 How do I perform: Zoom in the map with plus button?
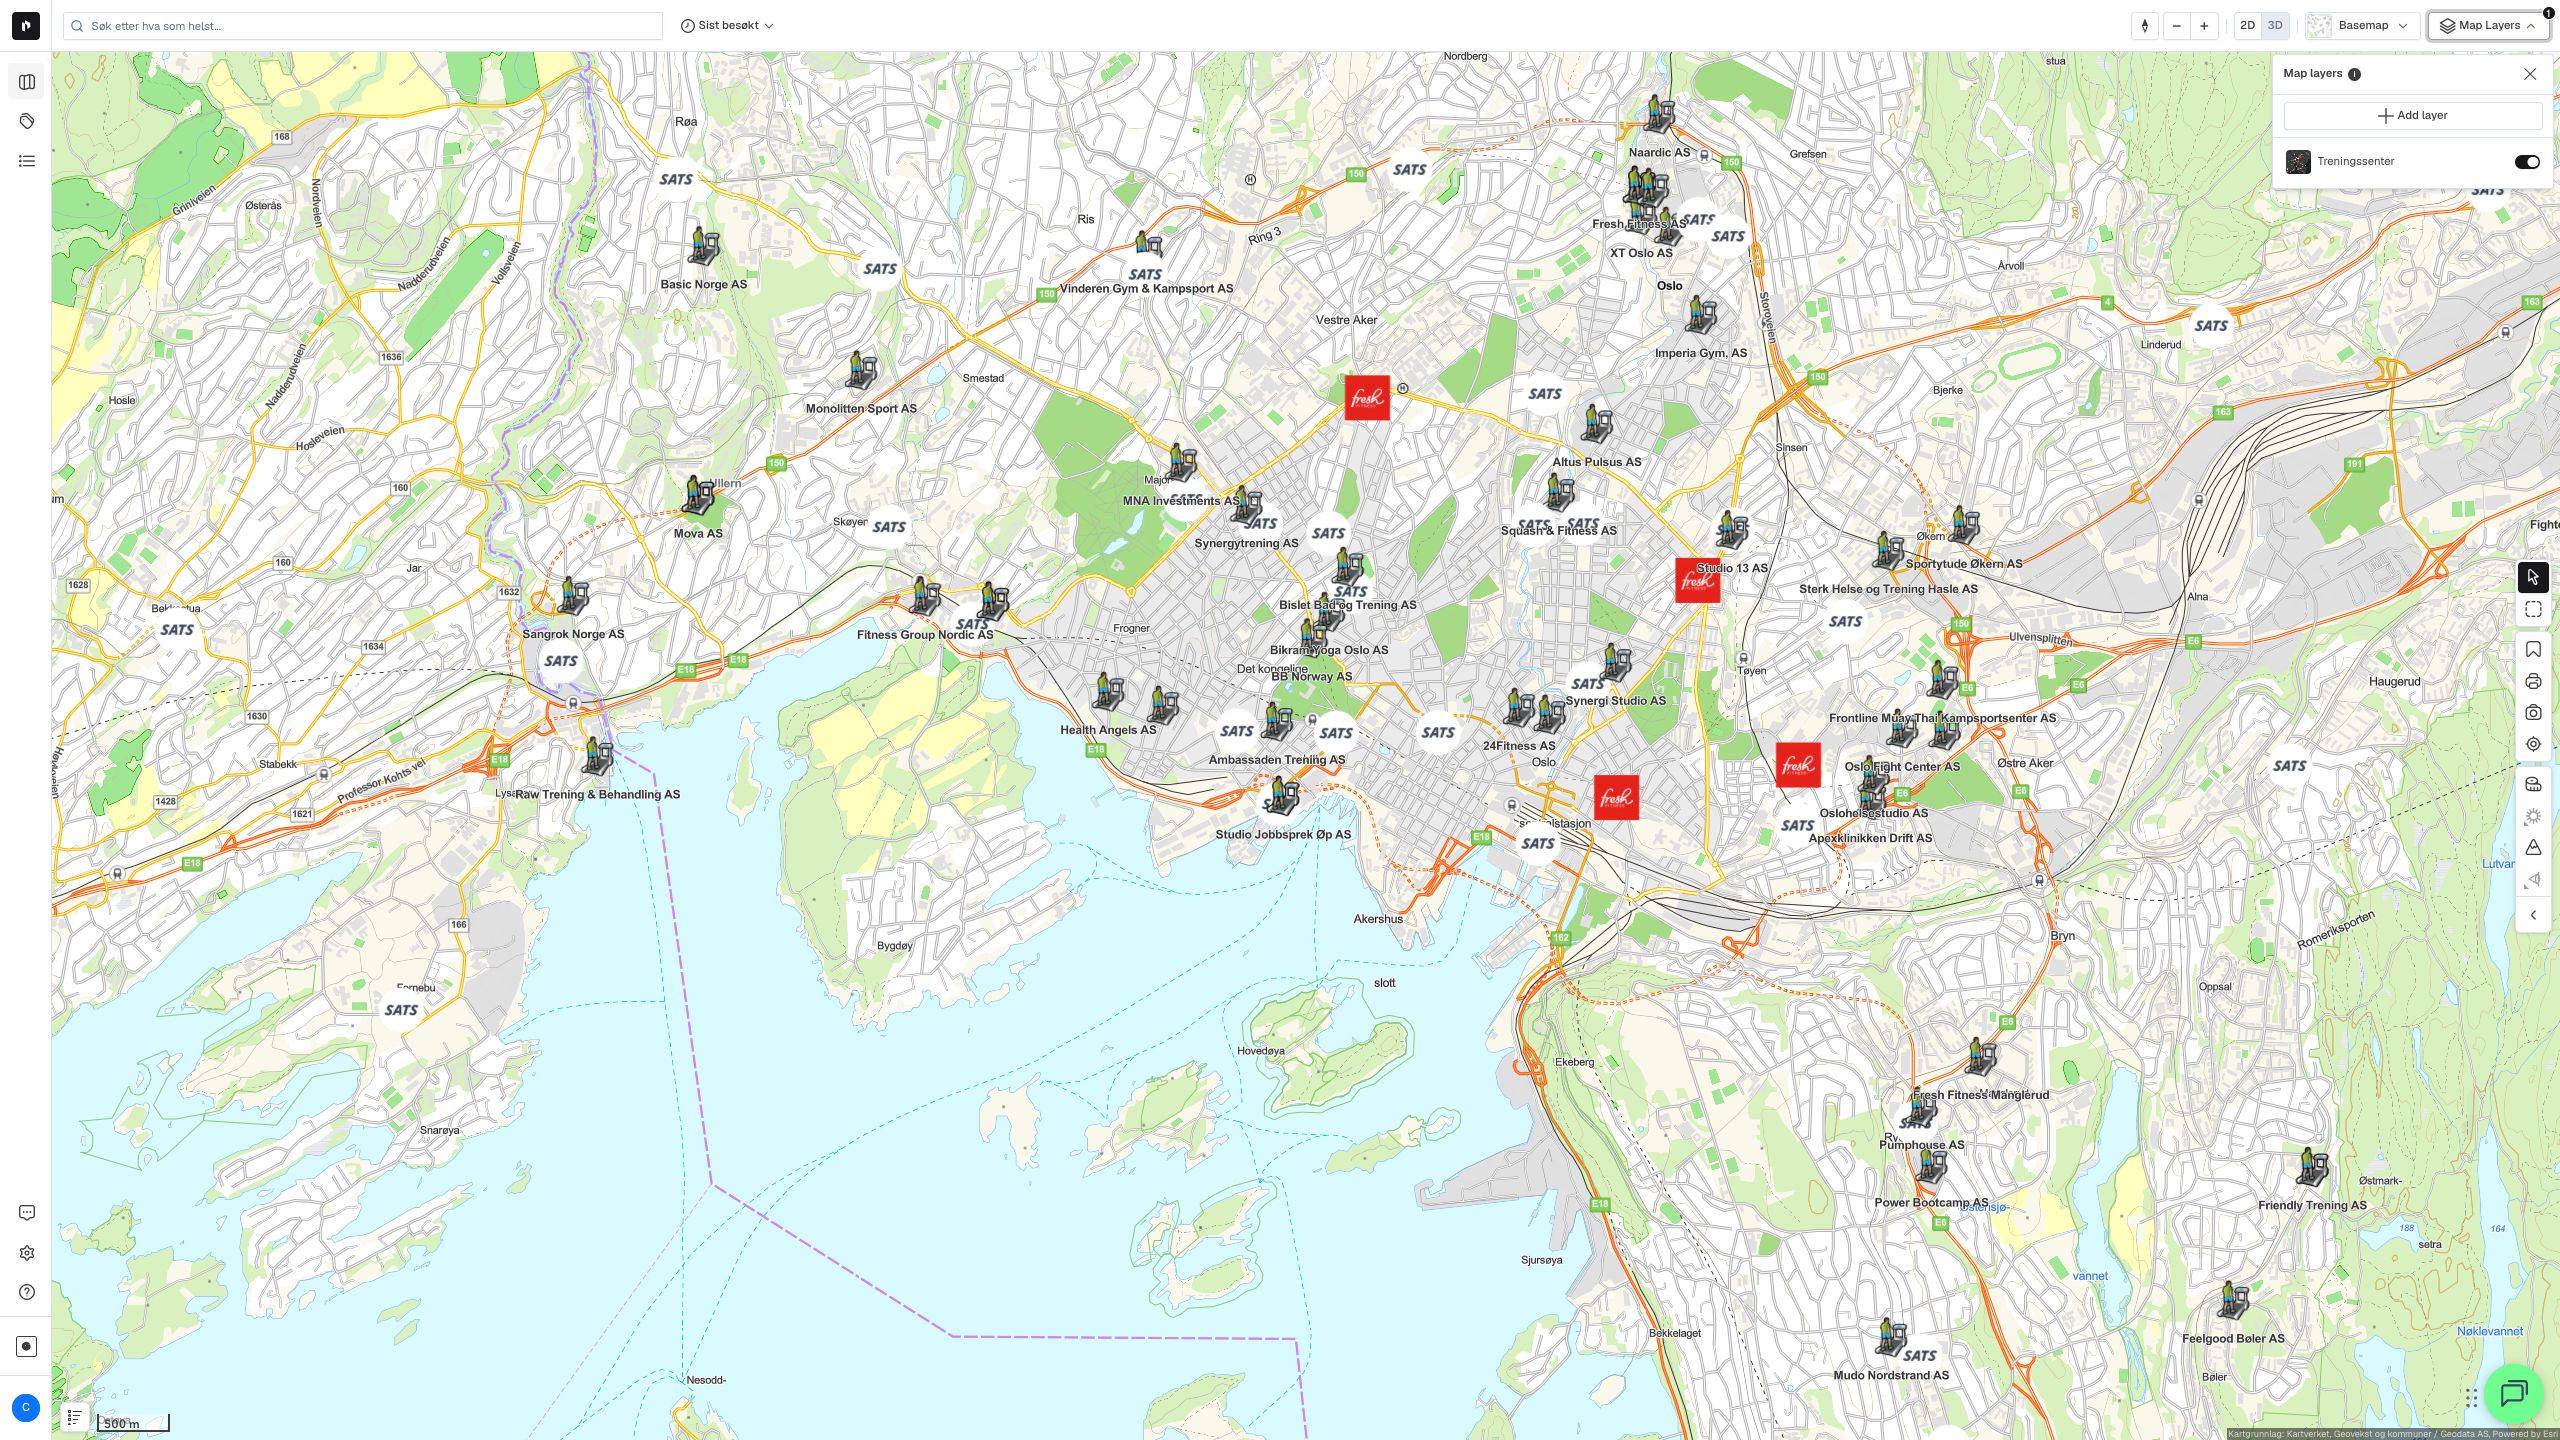2204,26
